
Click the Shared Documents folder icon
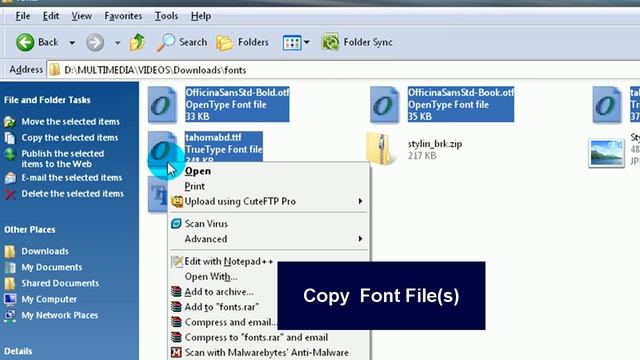tap(10, 283)
